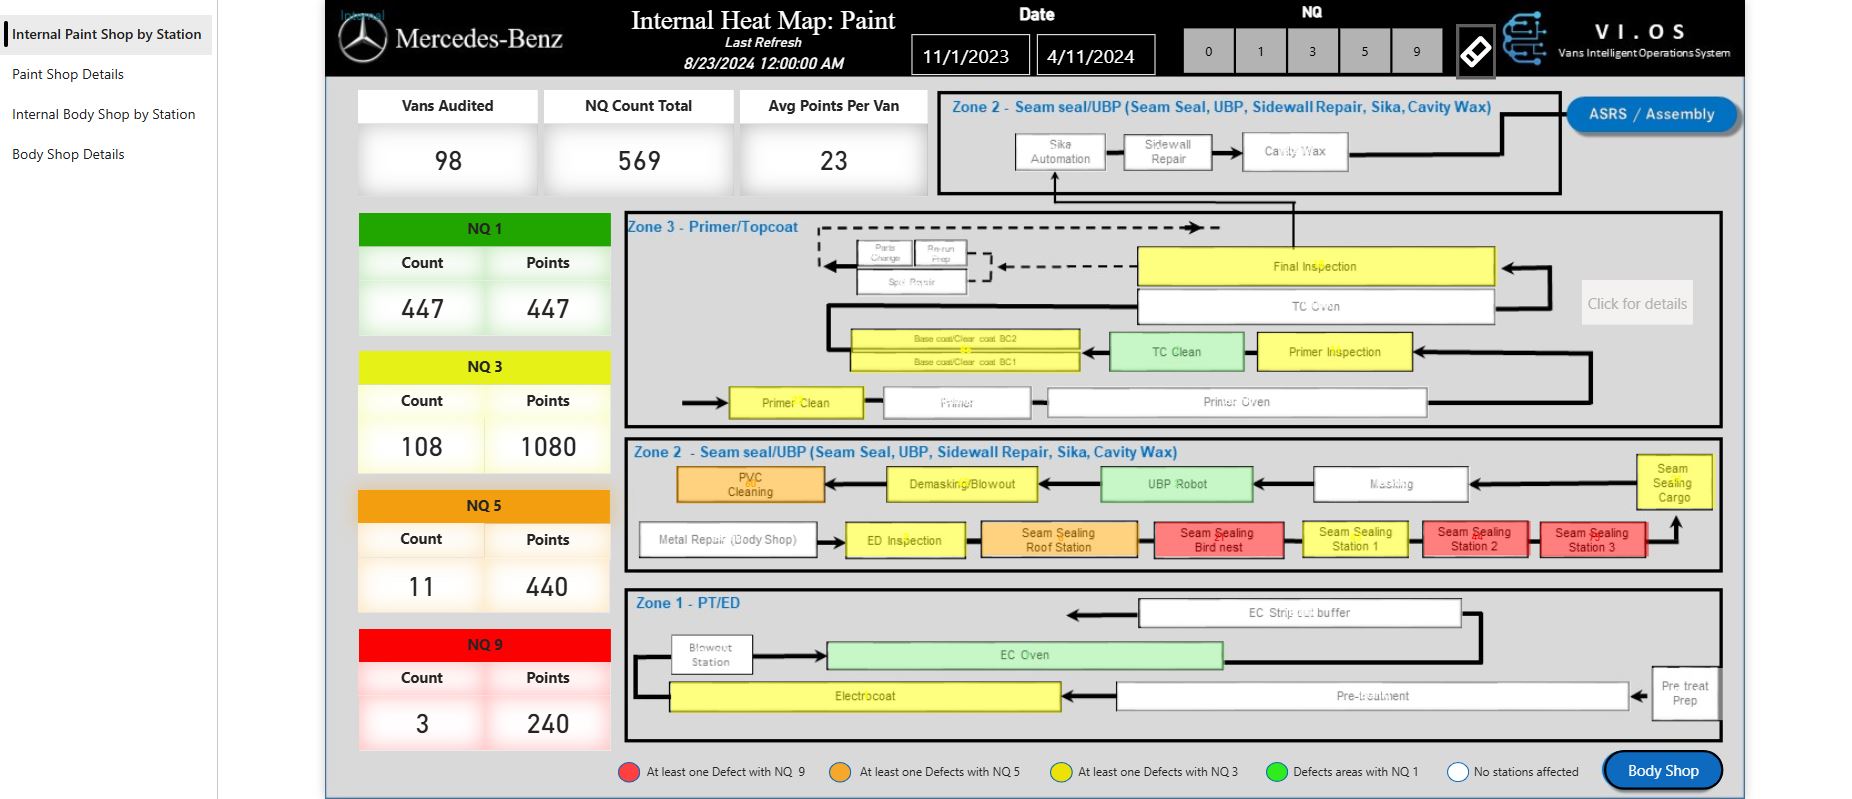
Task: Click the Mercedes-Benz star logo
Action: 362,40
